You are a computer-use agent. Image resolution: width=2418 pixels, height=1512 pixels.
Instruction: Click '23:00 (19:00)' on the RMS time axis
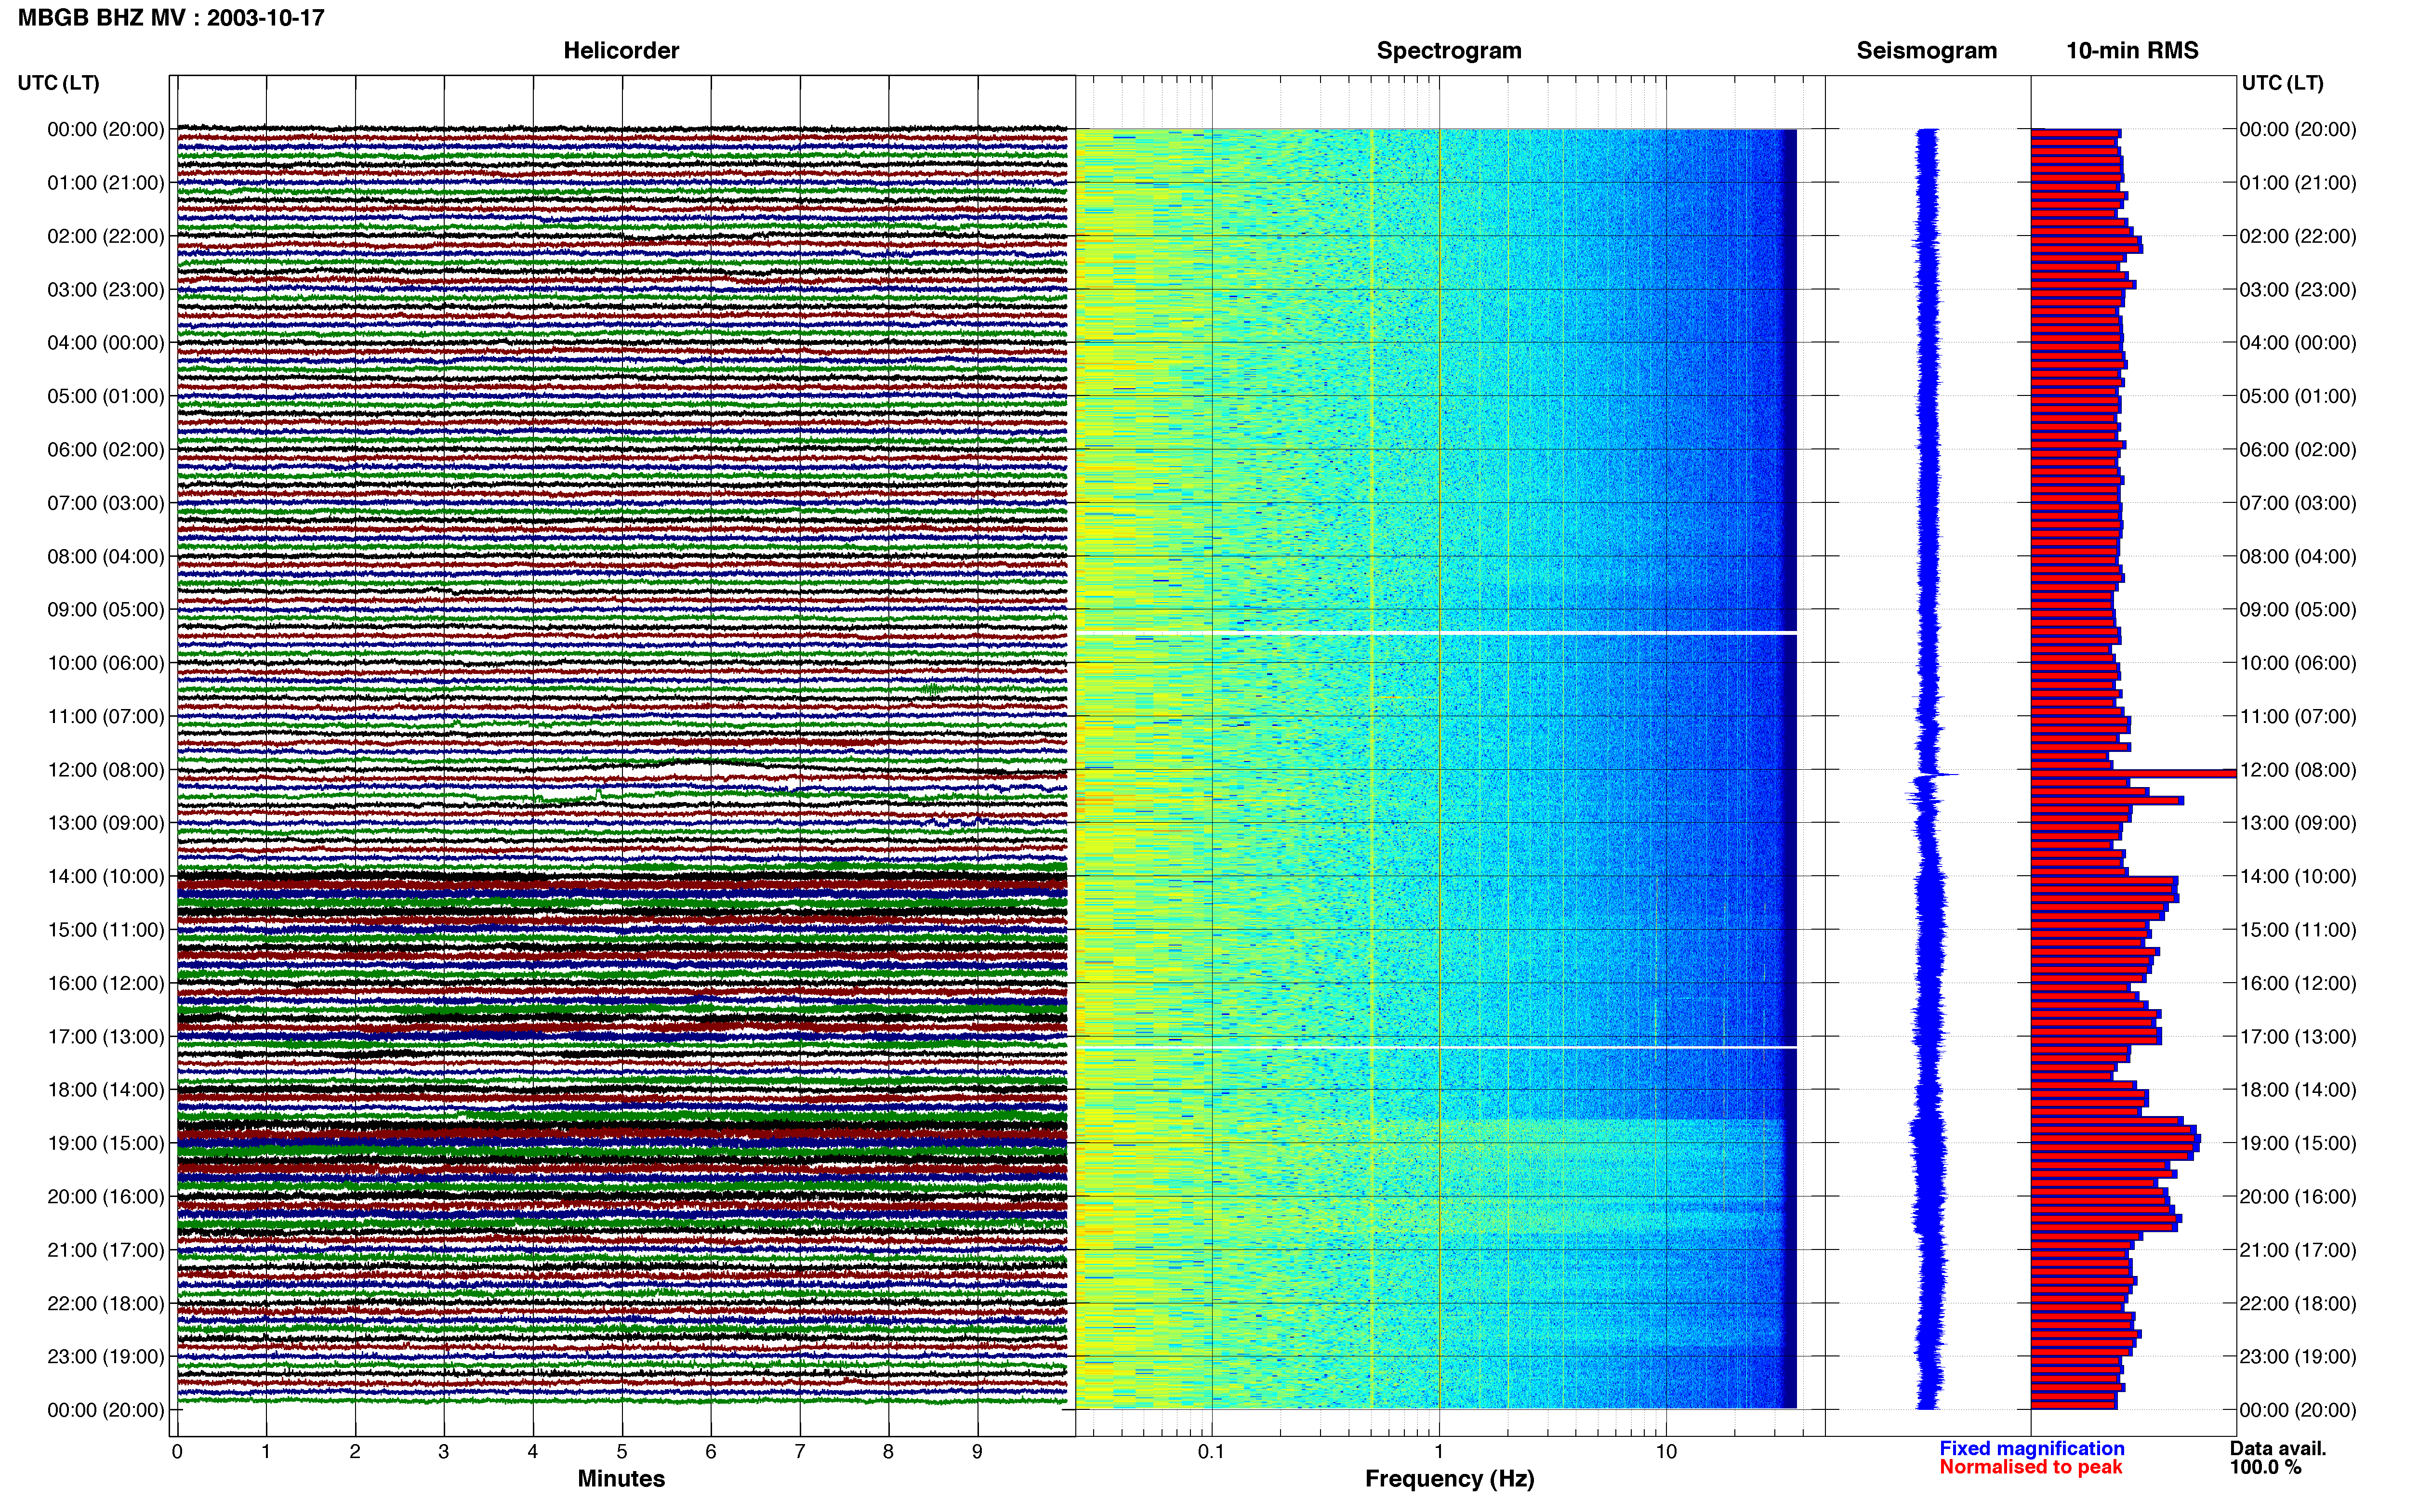click(x=2298, y=1357)
